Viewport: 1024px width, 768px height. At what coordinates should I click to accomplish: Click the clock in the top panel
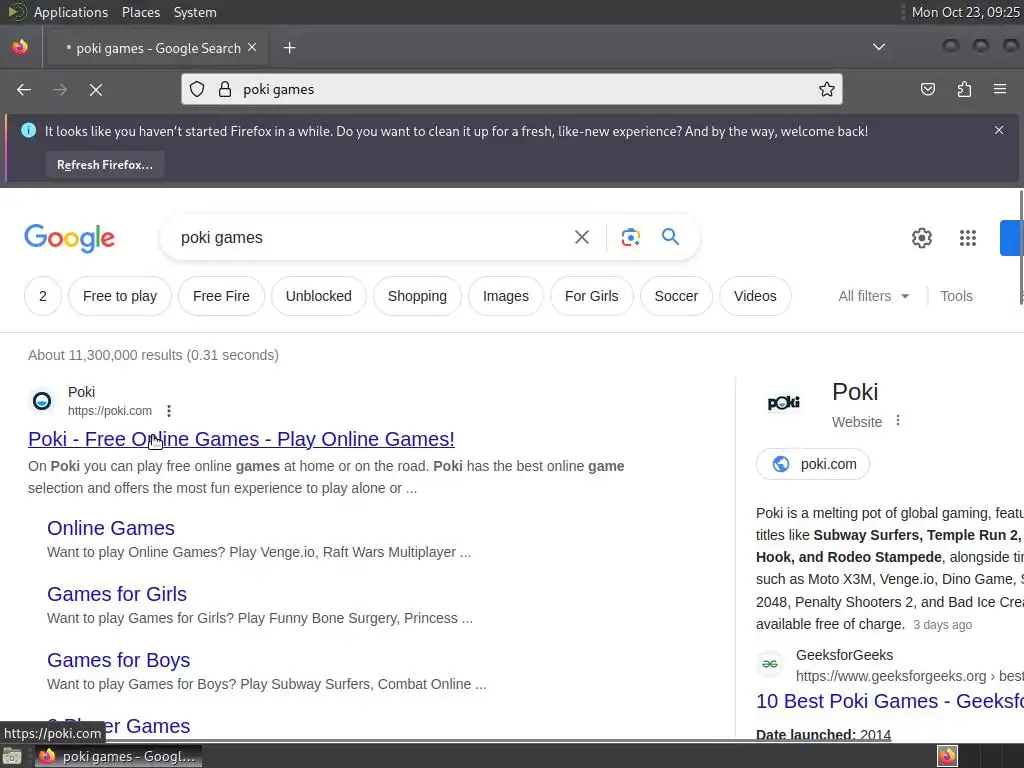tap(965, 12)
